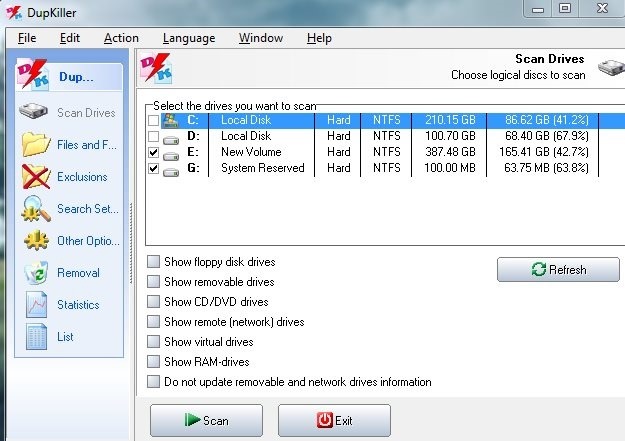The image size is (625, 441).
Task: Open the Help menu
Action: tap(319, 38)
